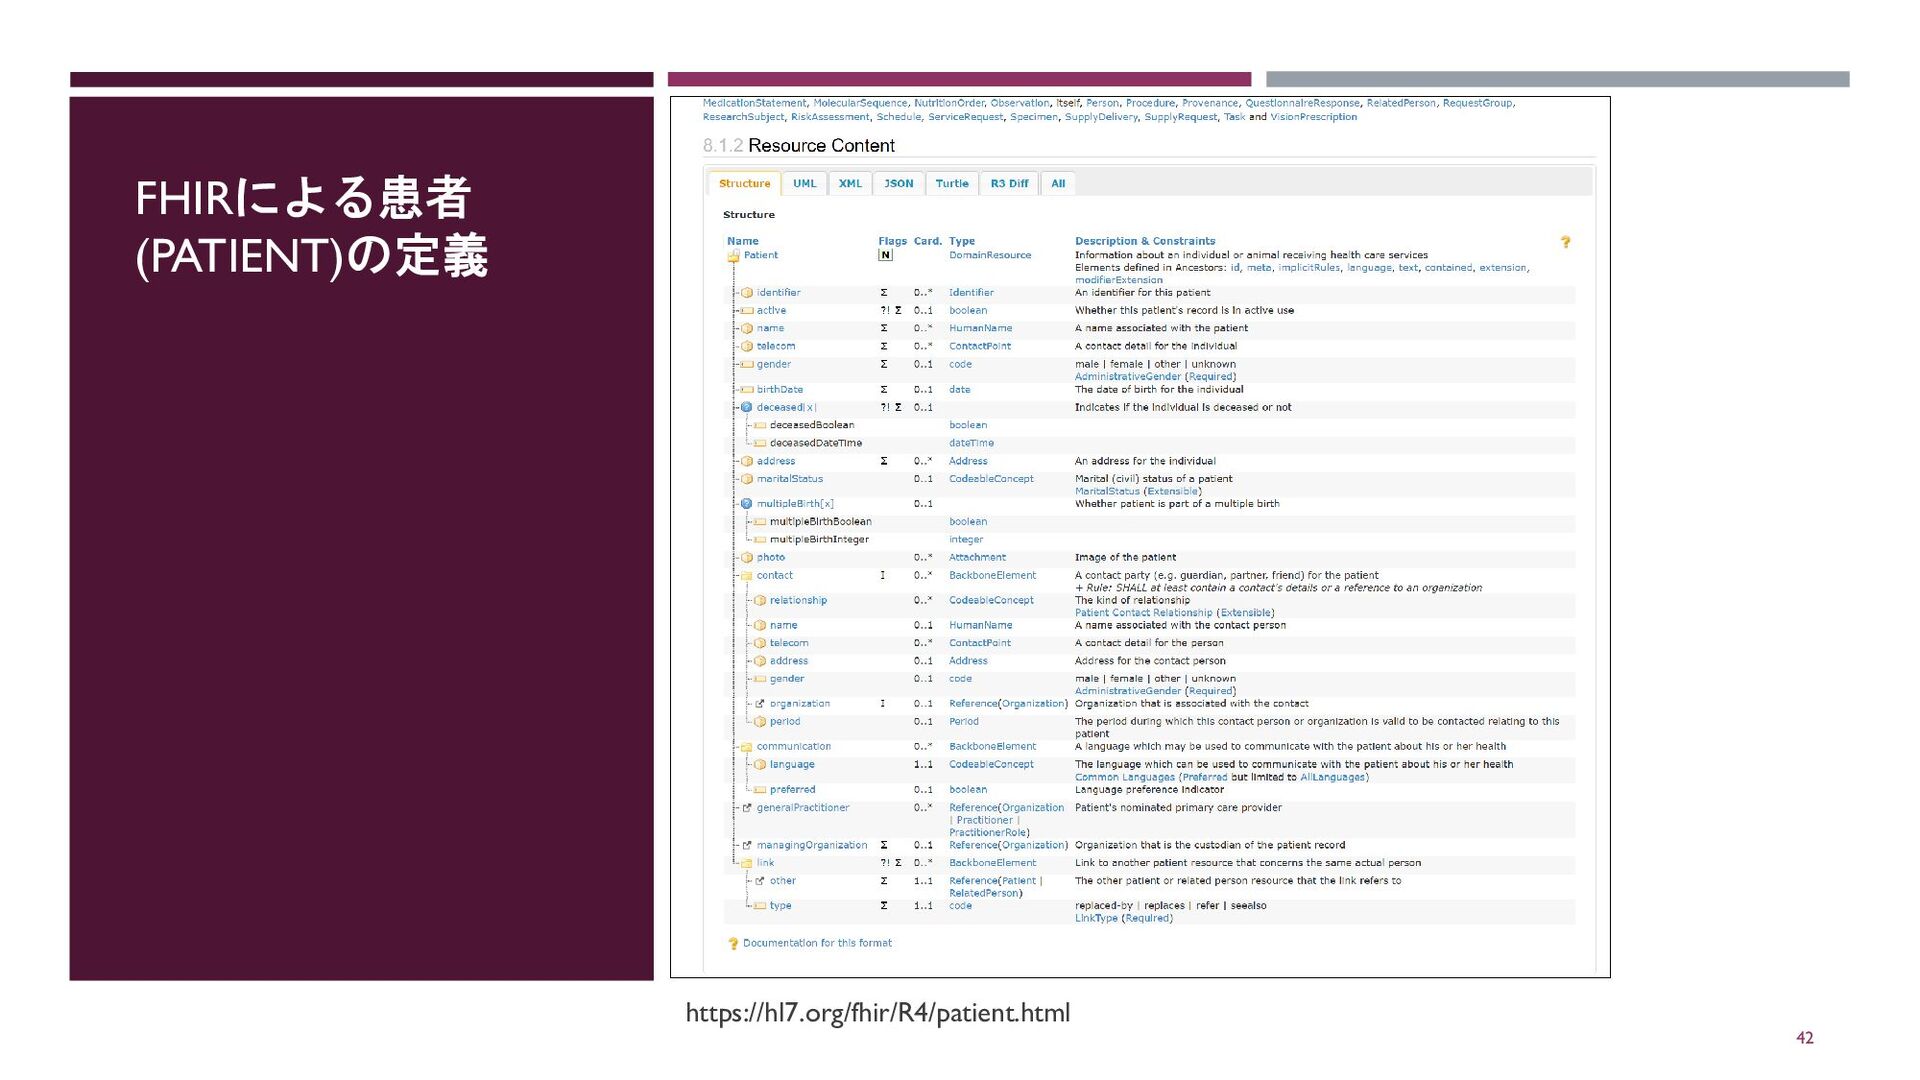Open the AdministrativeGender link under gender

(x=1127, y=377)
